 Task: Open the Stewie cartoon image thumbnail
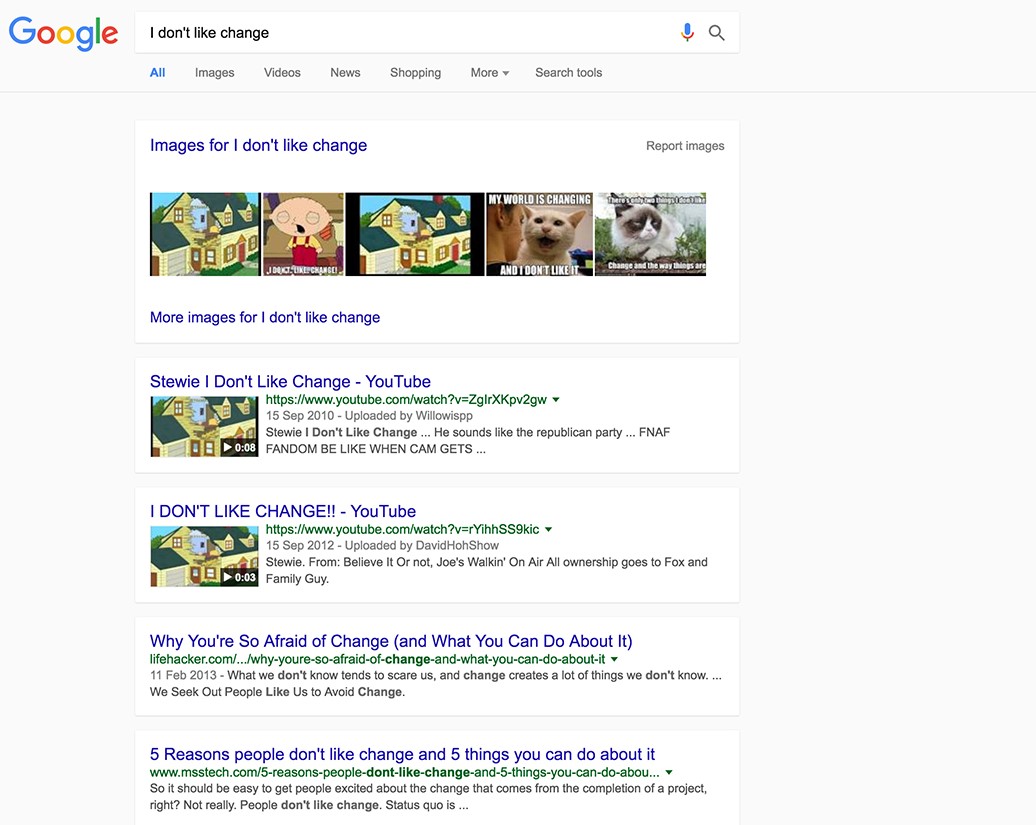click(x=303, y=234)
